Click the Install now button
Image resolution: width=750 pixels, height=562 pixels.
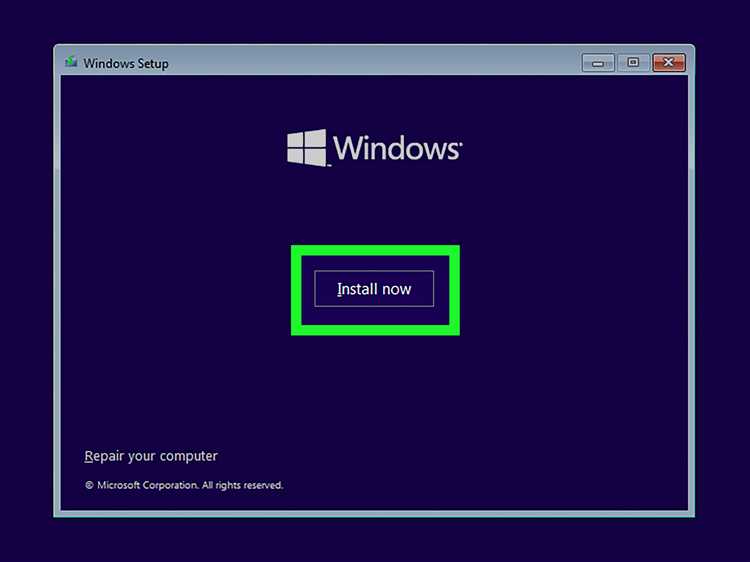[374, 288]
